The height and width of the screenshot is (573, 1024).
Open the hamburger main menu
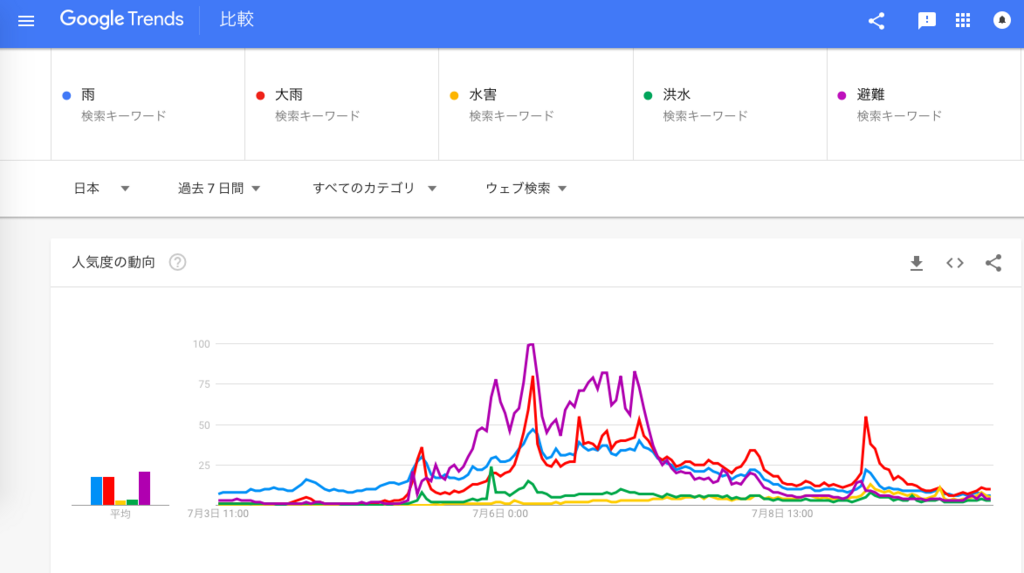click(x=26, y=21)
